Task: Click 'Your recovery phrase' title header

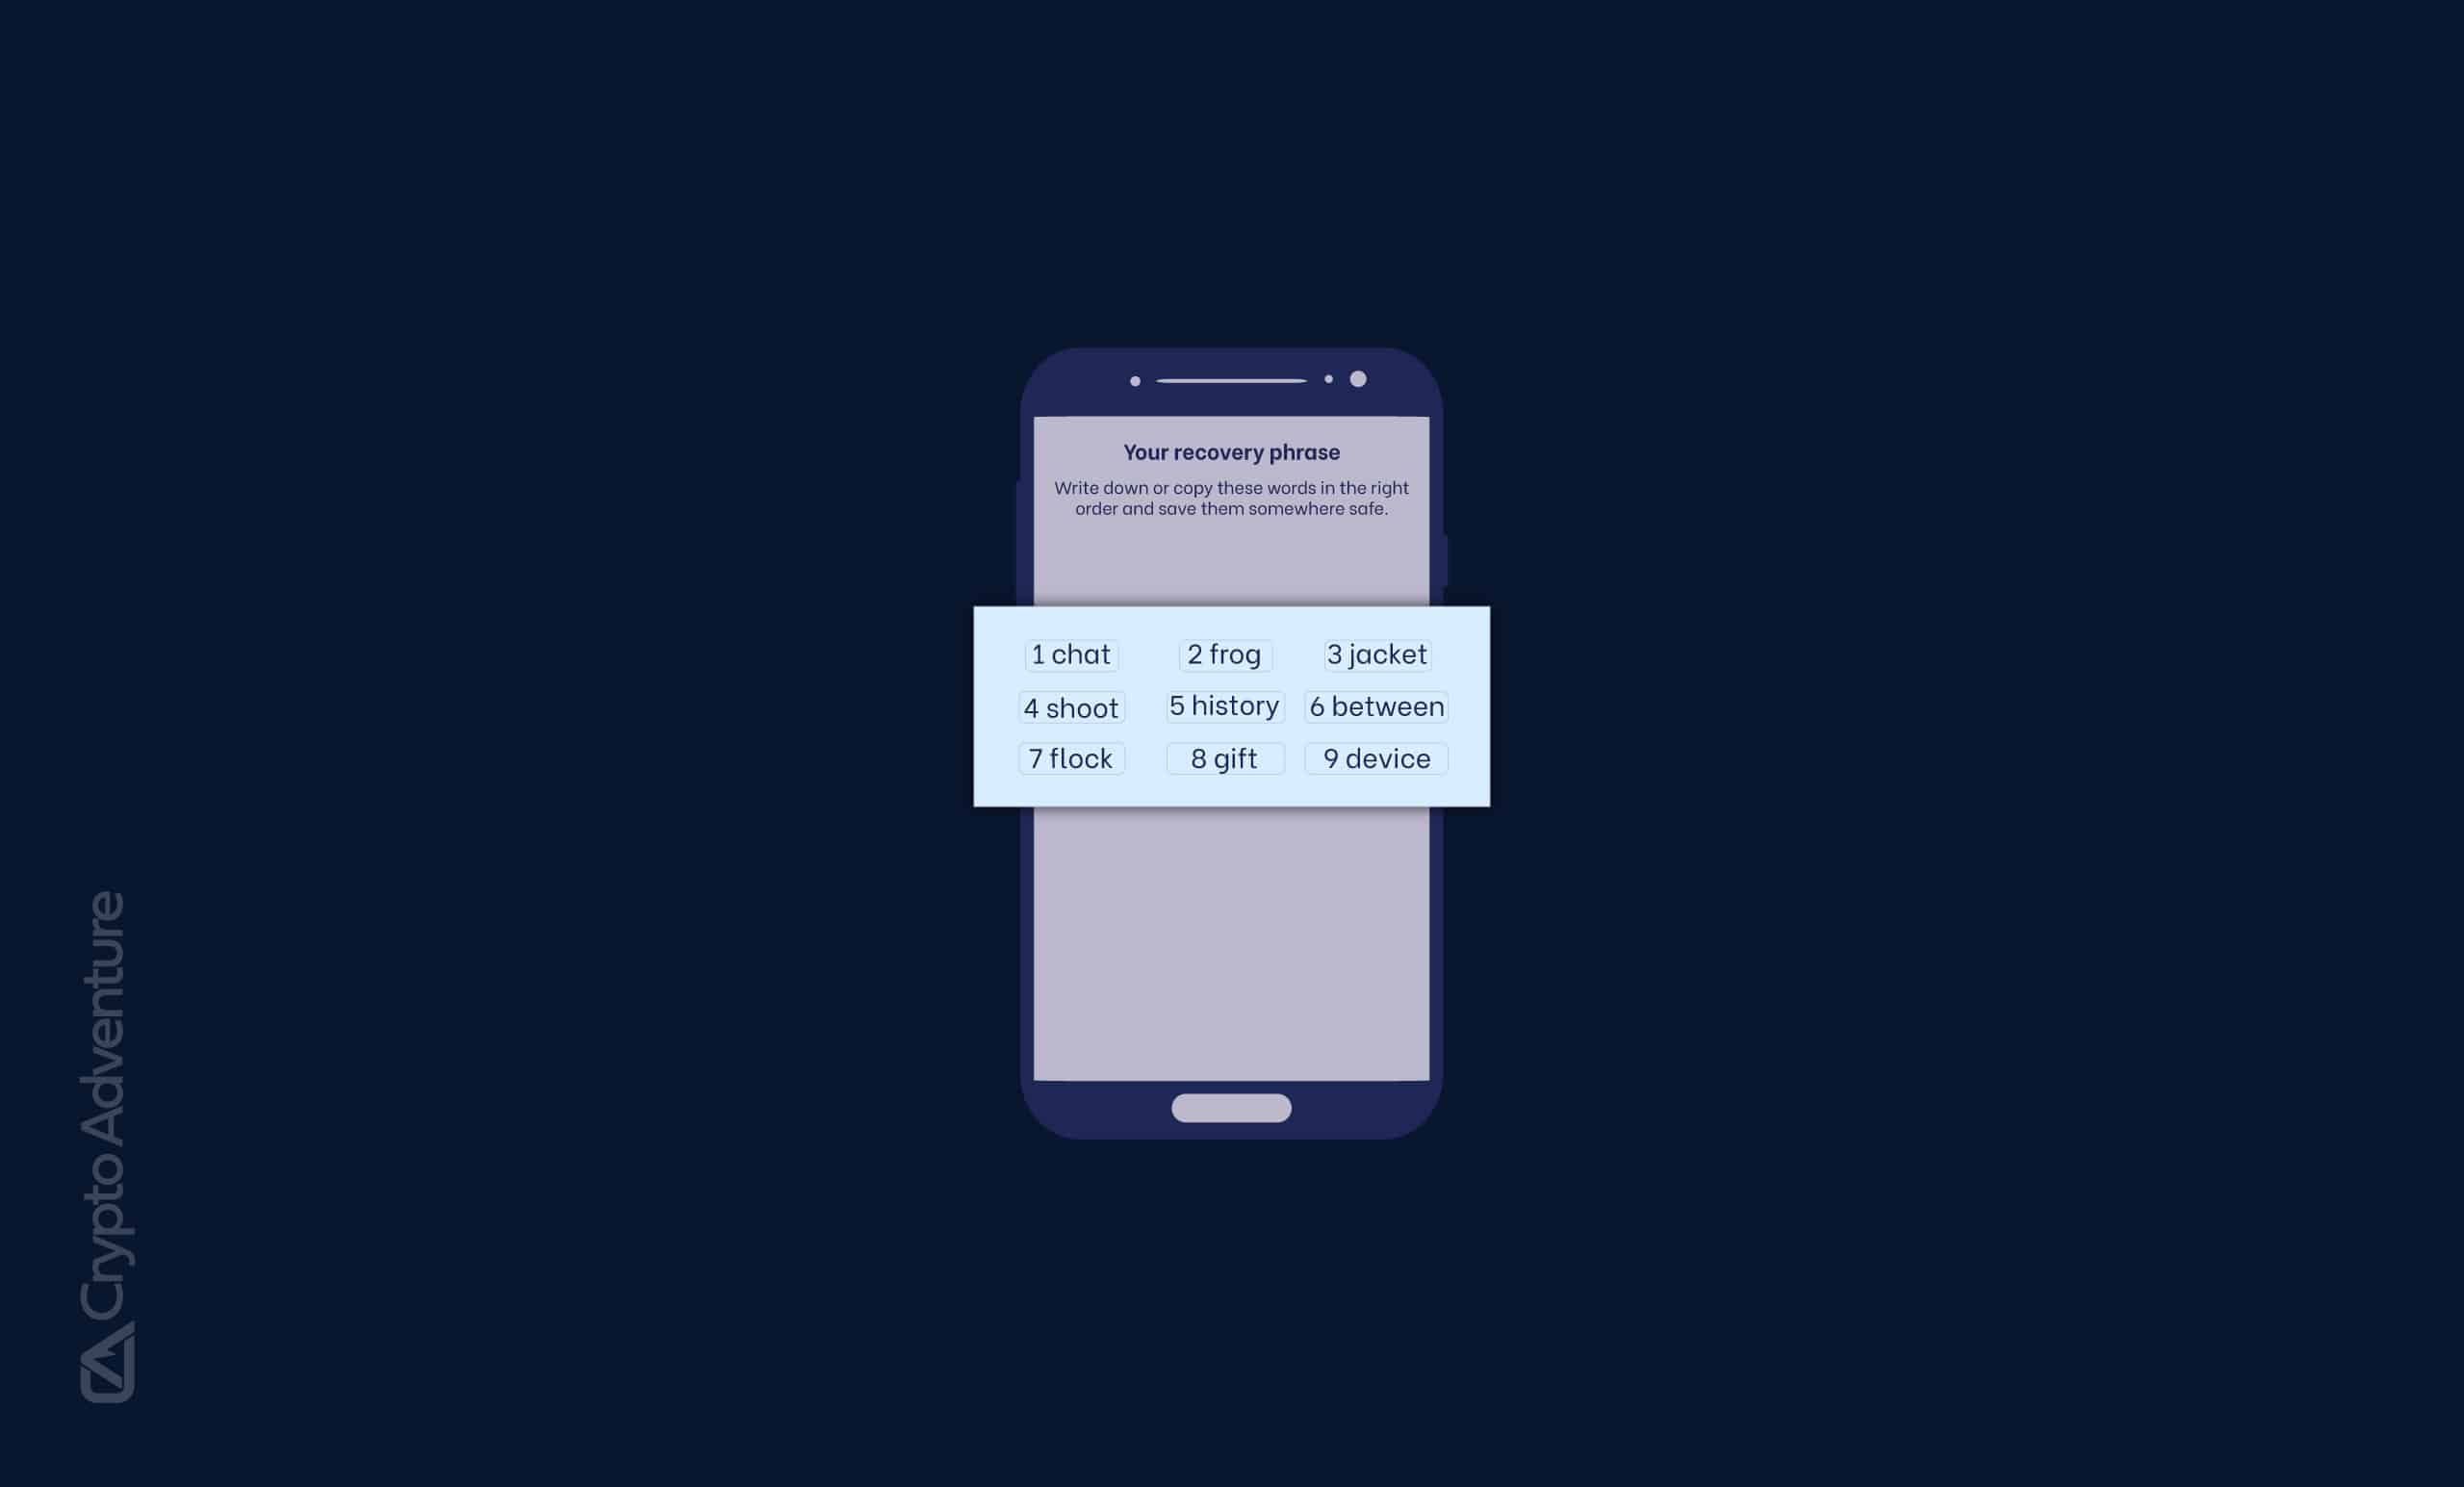Action: 1232,450
